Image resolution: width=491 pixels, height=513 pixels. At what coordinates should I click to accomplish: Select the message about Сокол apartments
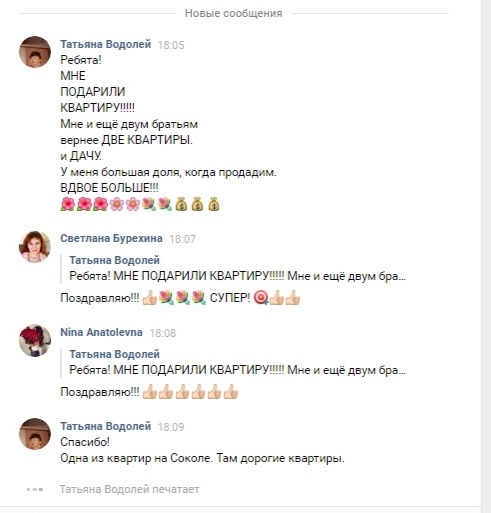click(x=202, y=458)
